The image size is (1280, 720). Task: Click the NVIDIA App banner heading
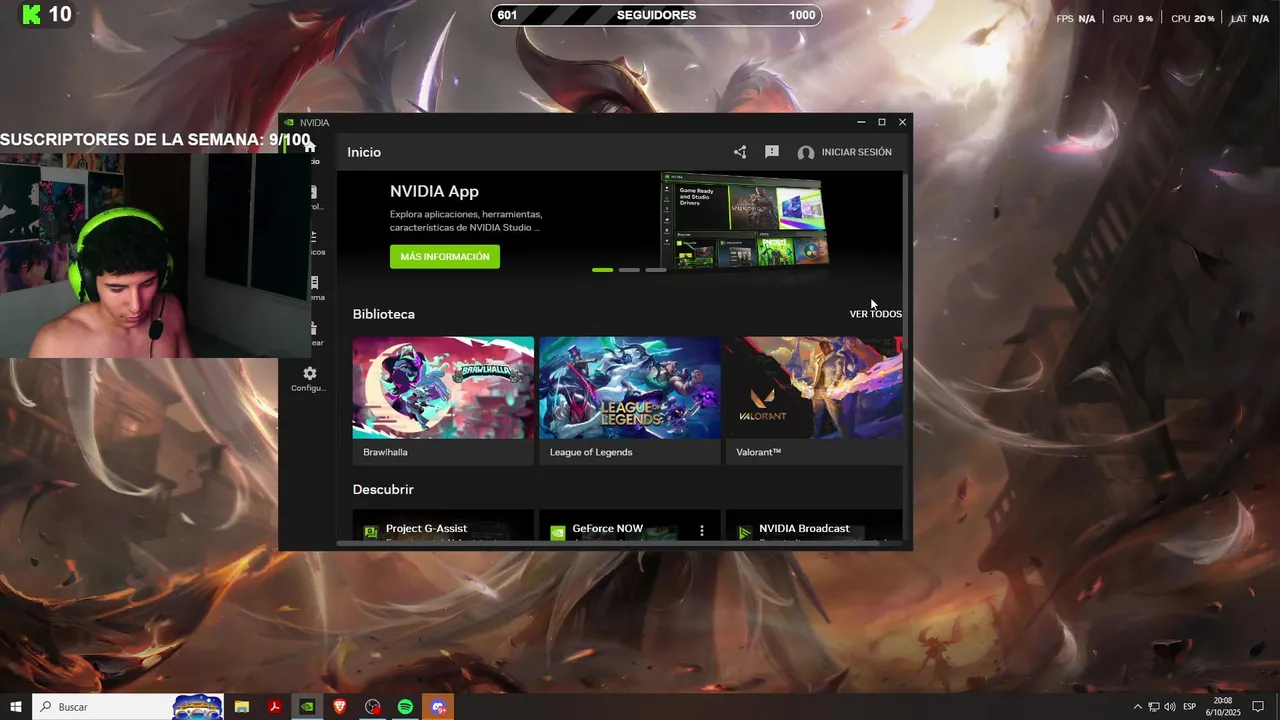coord(434,192)
